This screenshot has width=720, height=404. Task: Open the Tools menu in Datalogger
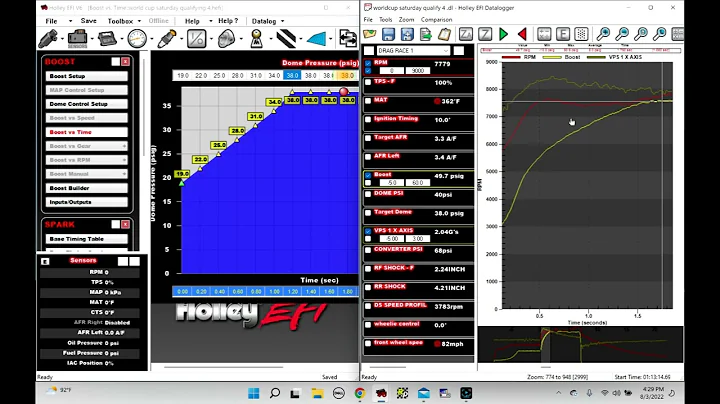tap(385, 20)
